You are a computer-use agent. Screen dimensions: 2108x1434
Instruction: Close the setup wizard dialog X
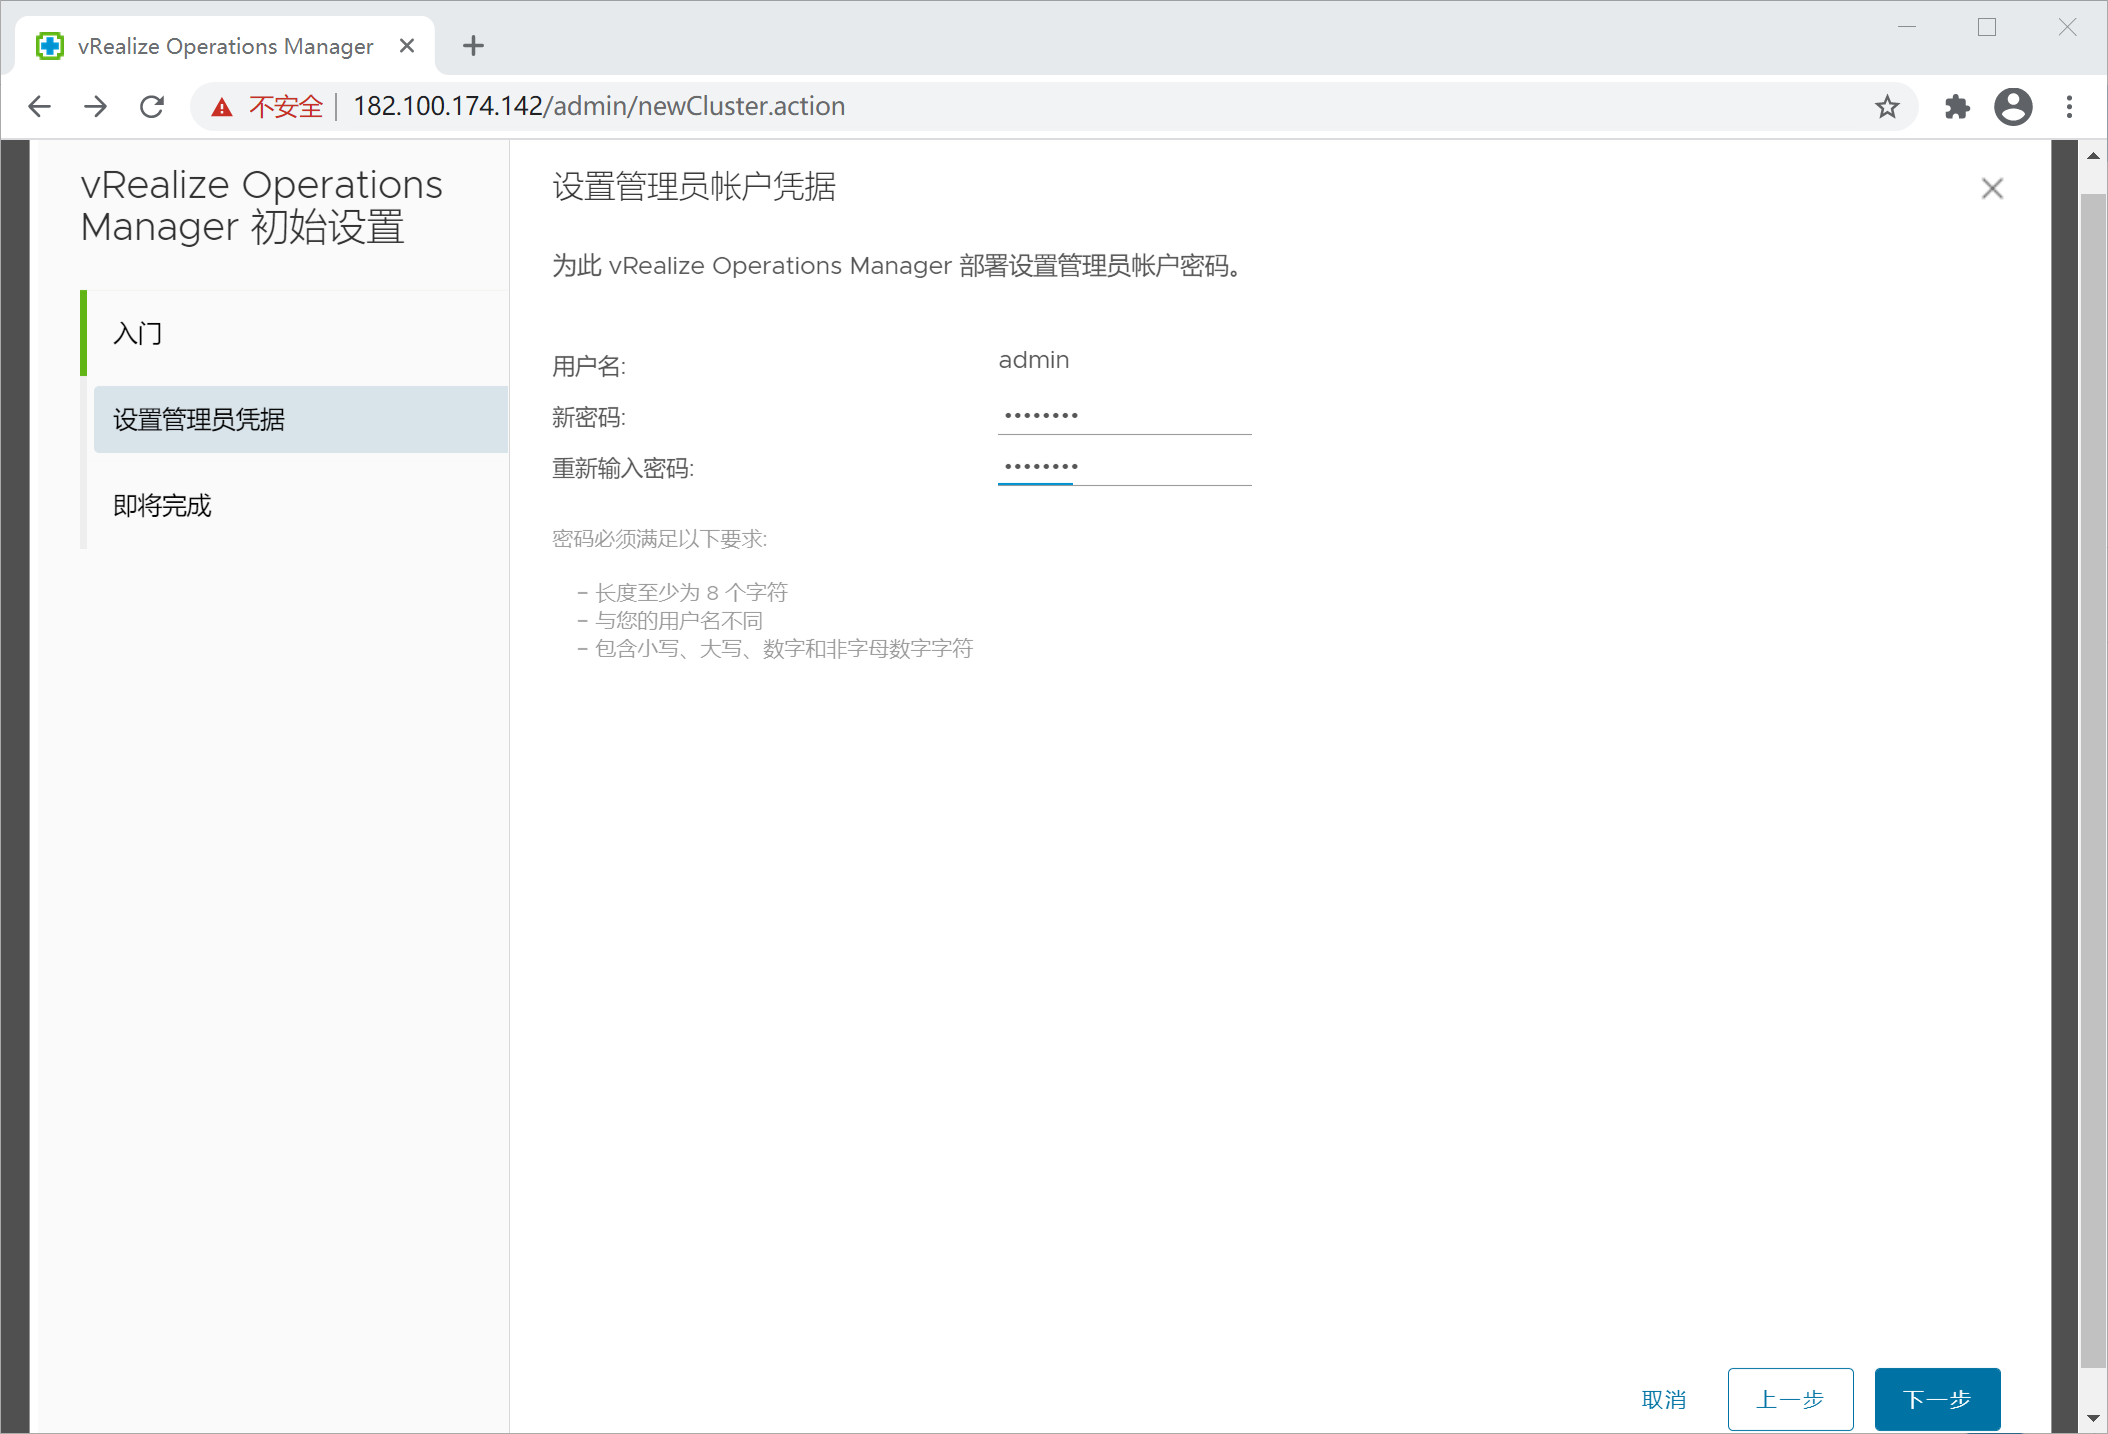[1991, 188]
